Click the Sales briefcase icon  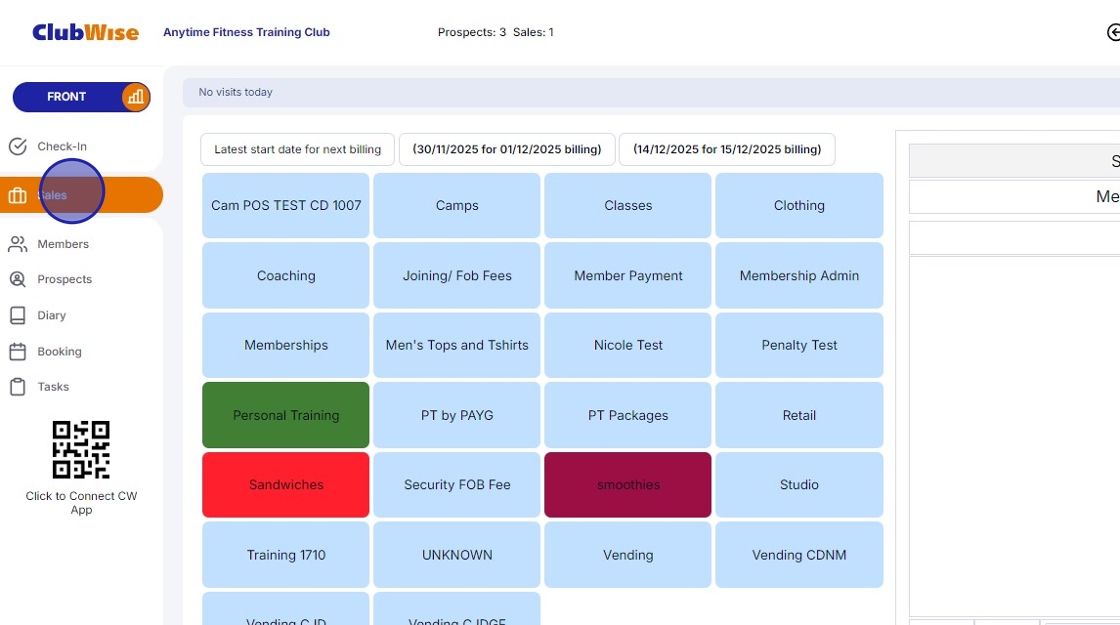(x=18, y=195)
